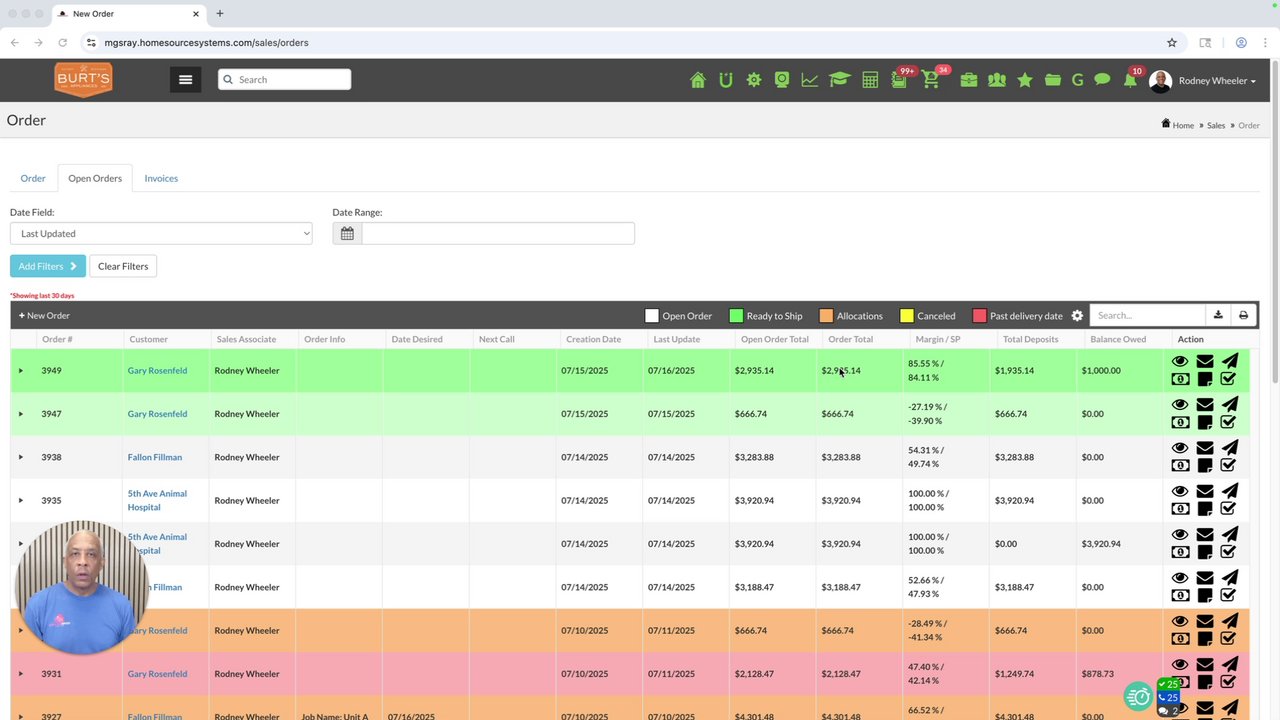Open the line chart reports icon
The image size is (1280, 720).
809,80
